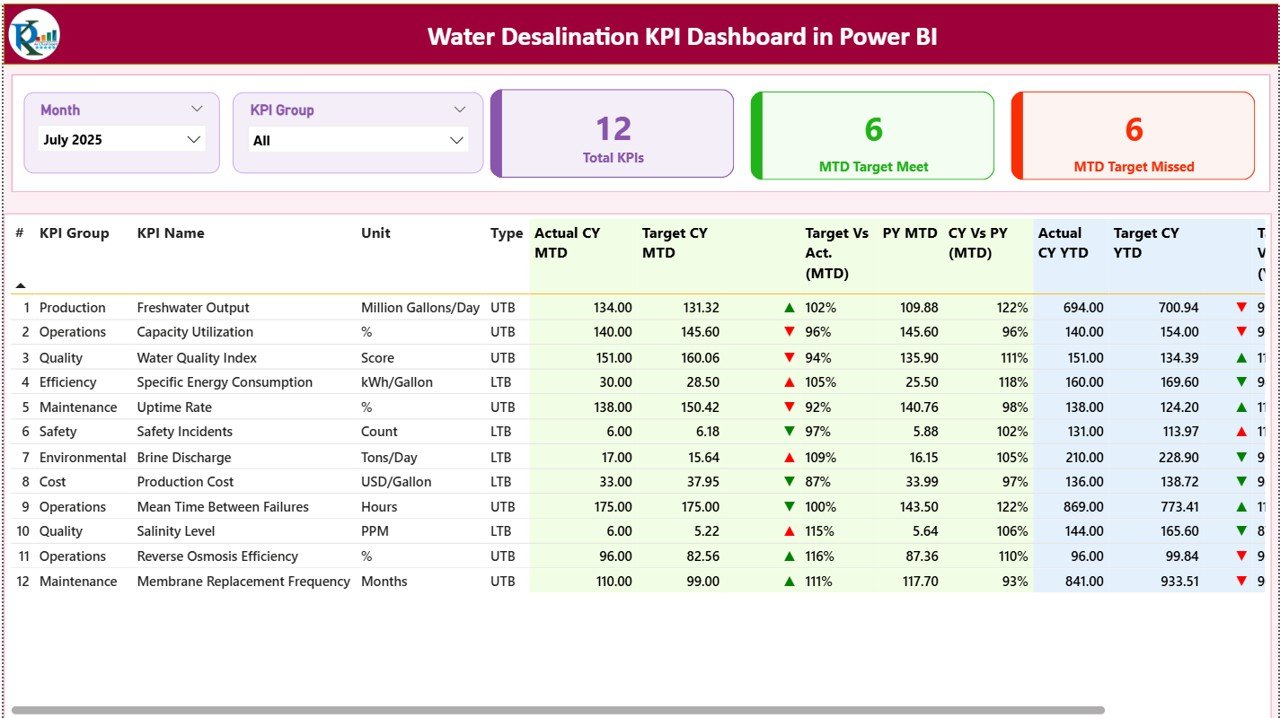
Task: Click the MTD Target Missed card
Action: coord(1133,135)
